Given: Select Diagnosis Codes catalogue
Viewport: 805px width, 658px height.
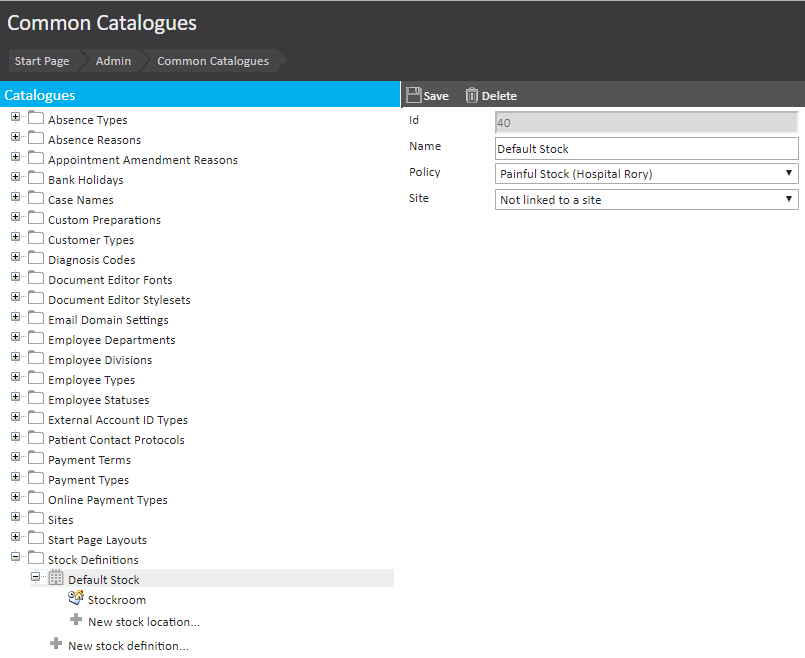Looking at the screenshot, I should click(91, 260).
